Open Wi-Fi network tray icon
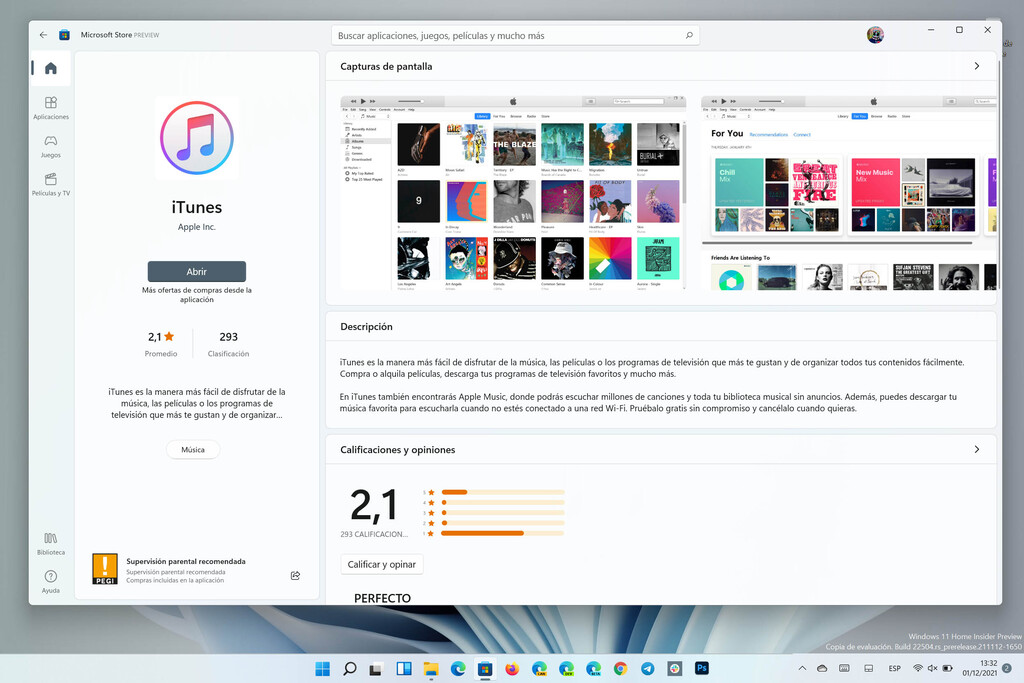This screenshot has height=683, width=1024. pyautogui.click(x=918, y=669)
